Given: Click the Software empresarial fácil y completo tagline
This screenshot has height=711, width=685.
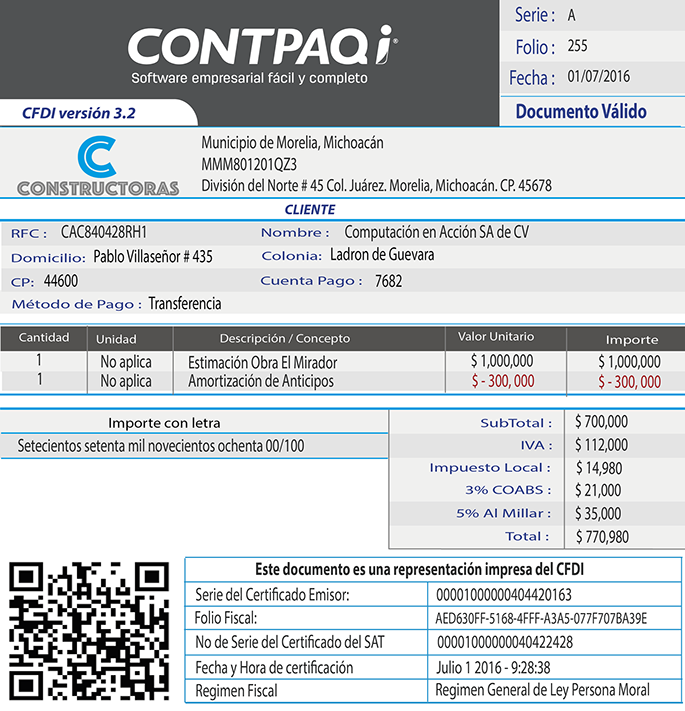Looking at the screenshot, I should (x=249, y=78).
